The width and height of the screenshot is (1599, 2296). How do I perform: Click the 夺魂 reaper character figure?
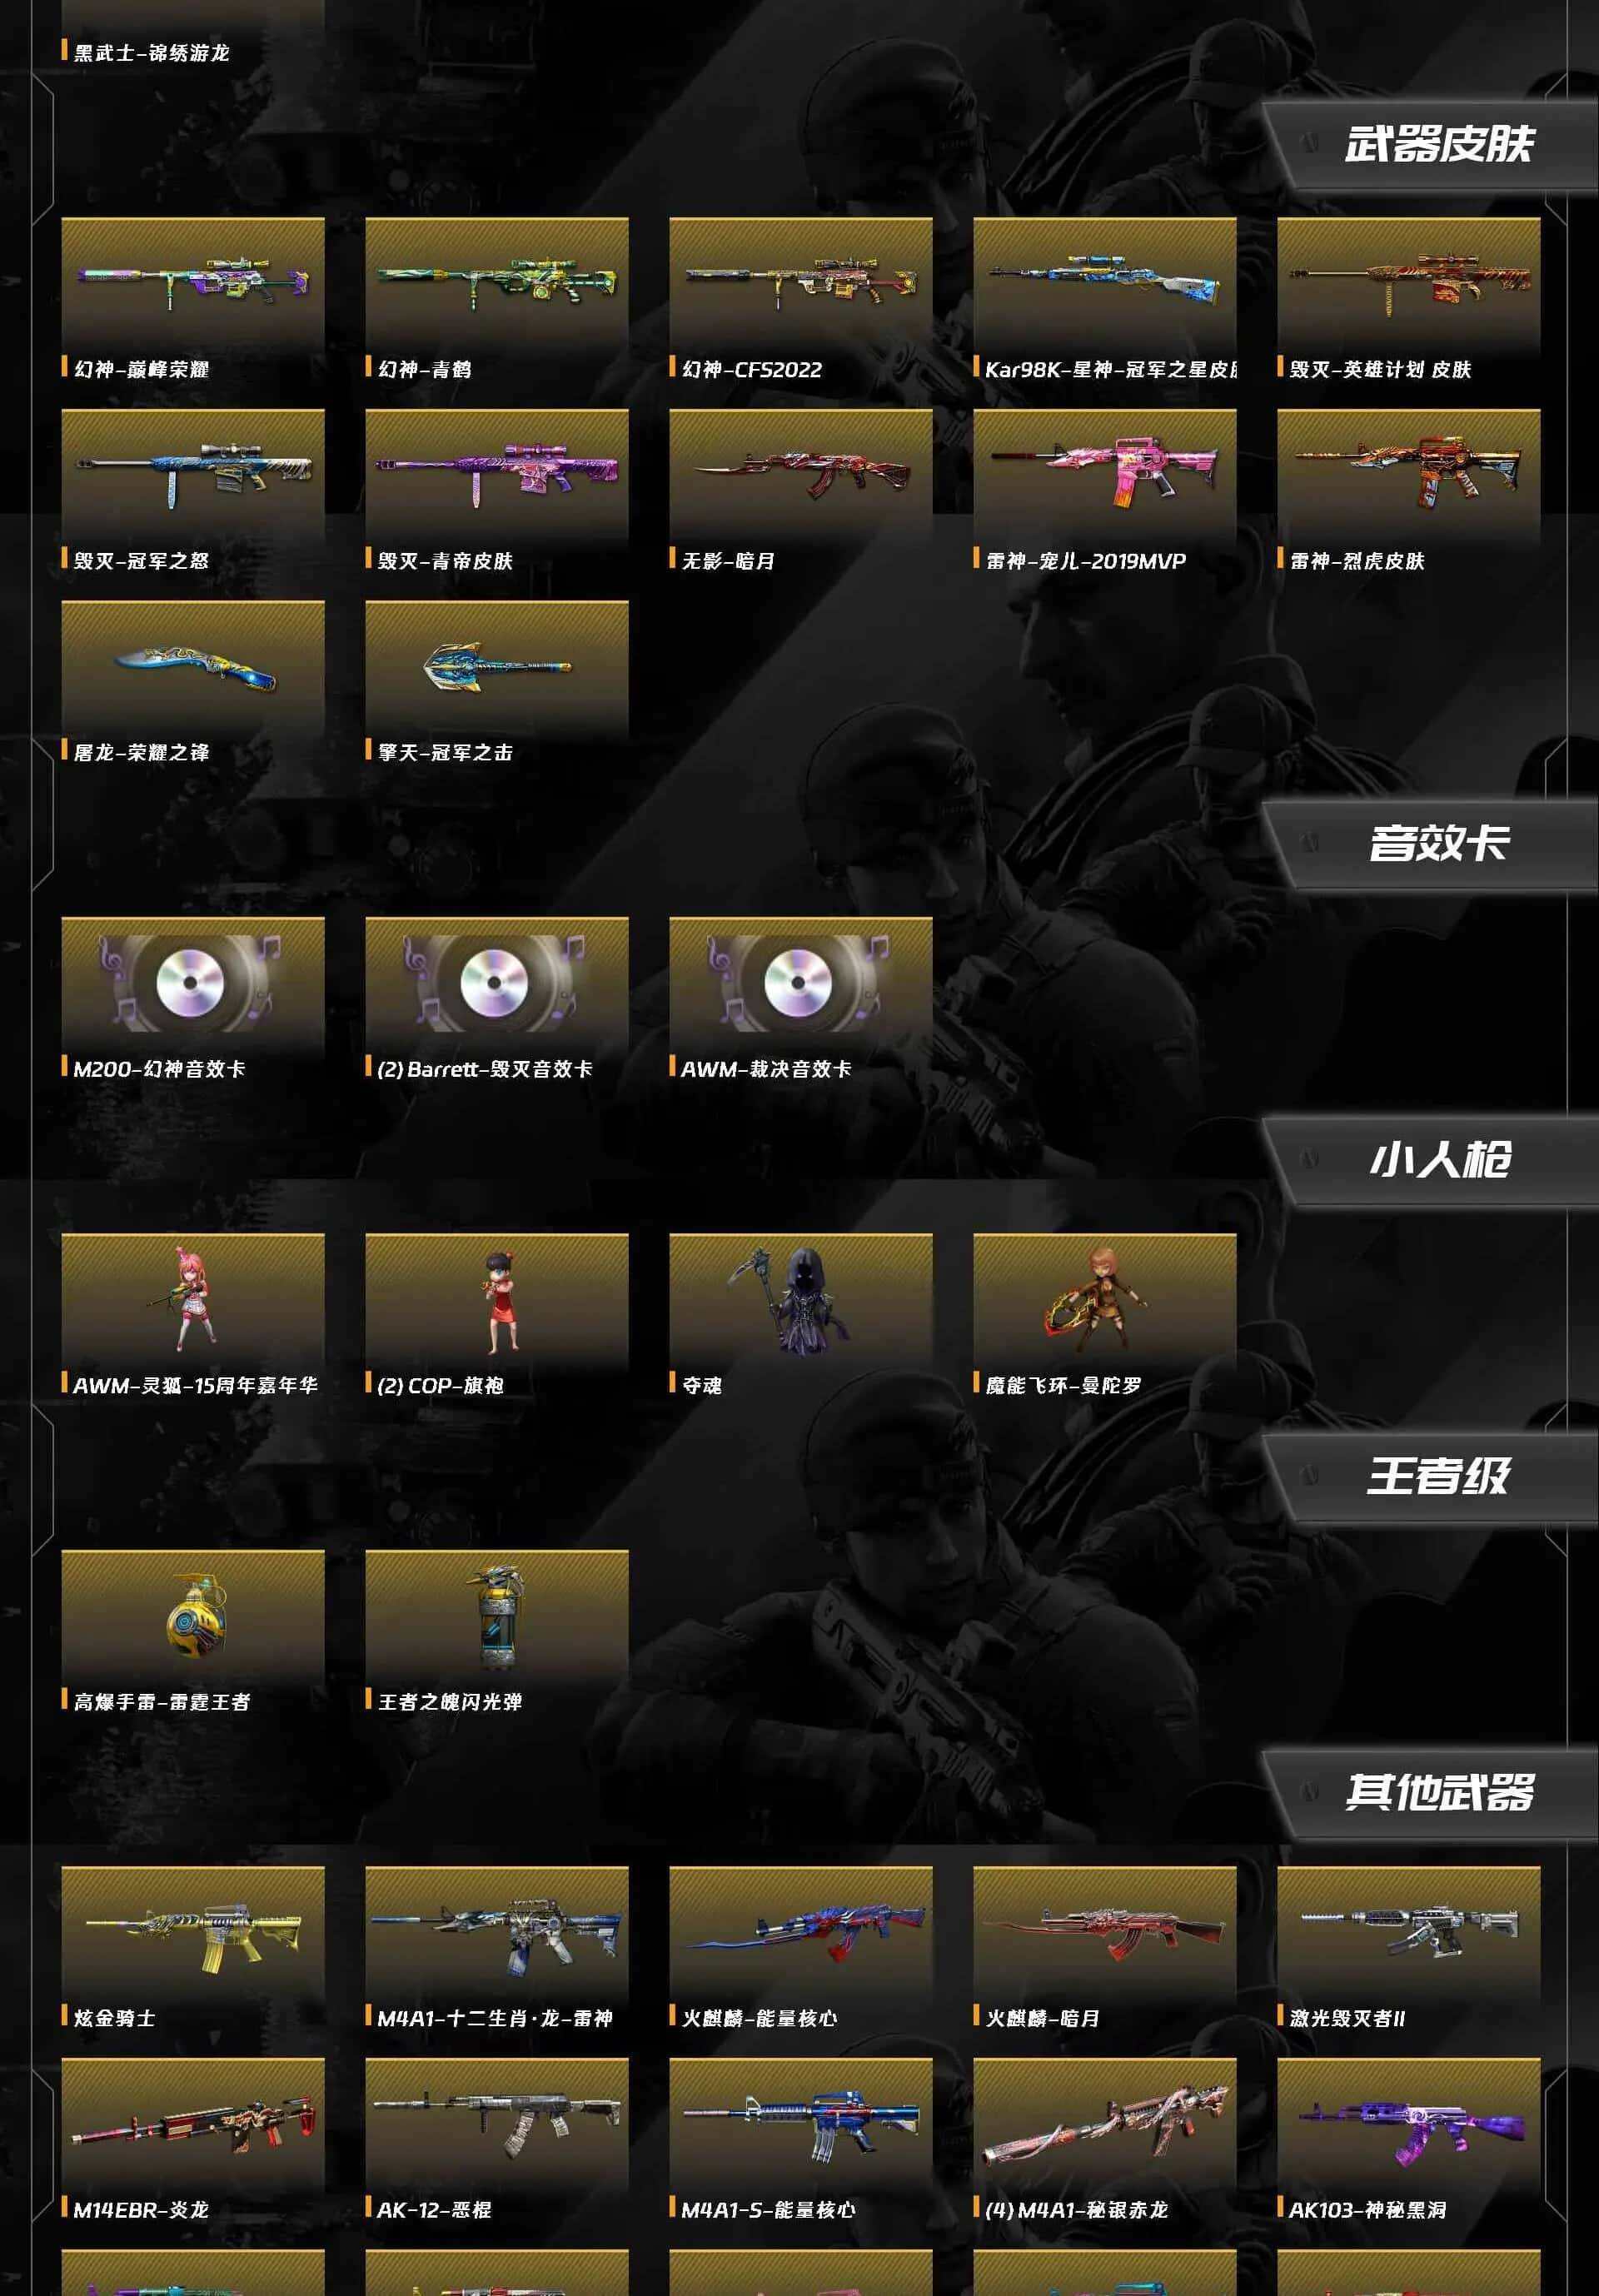point(801,1301)
